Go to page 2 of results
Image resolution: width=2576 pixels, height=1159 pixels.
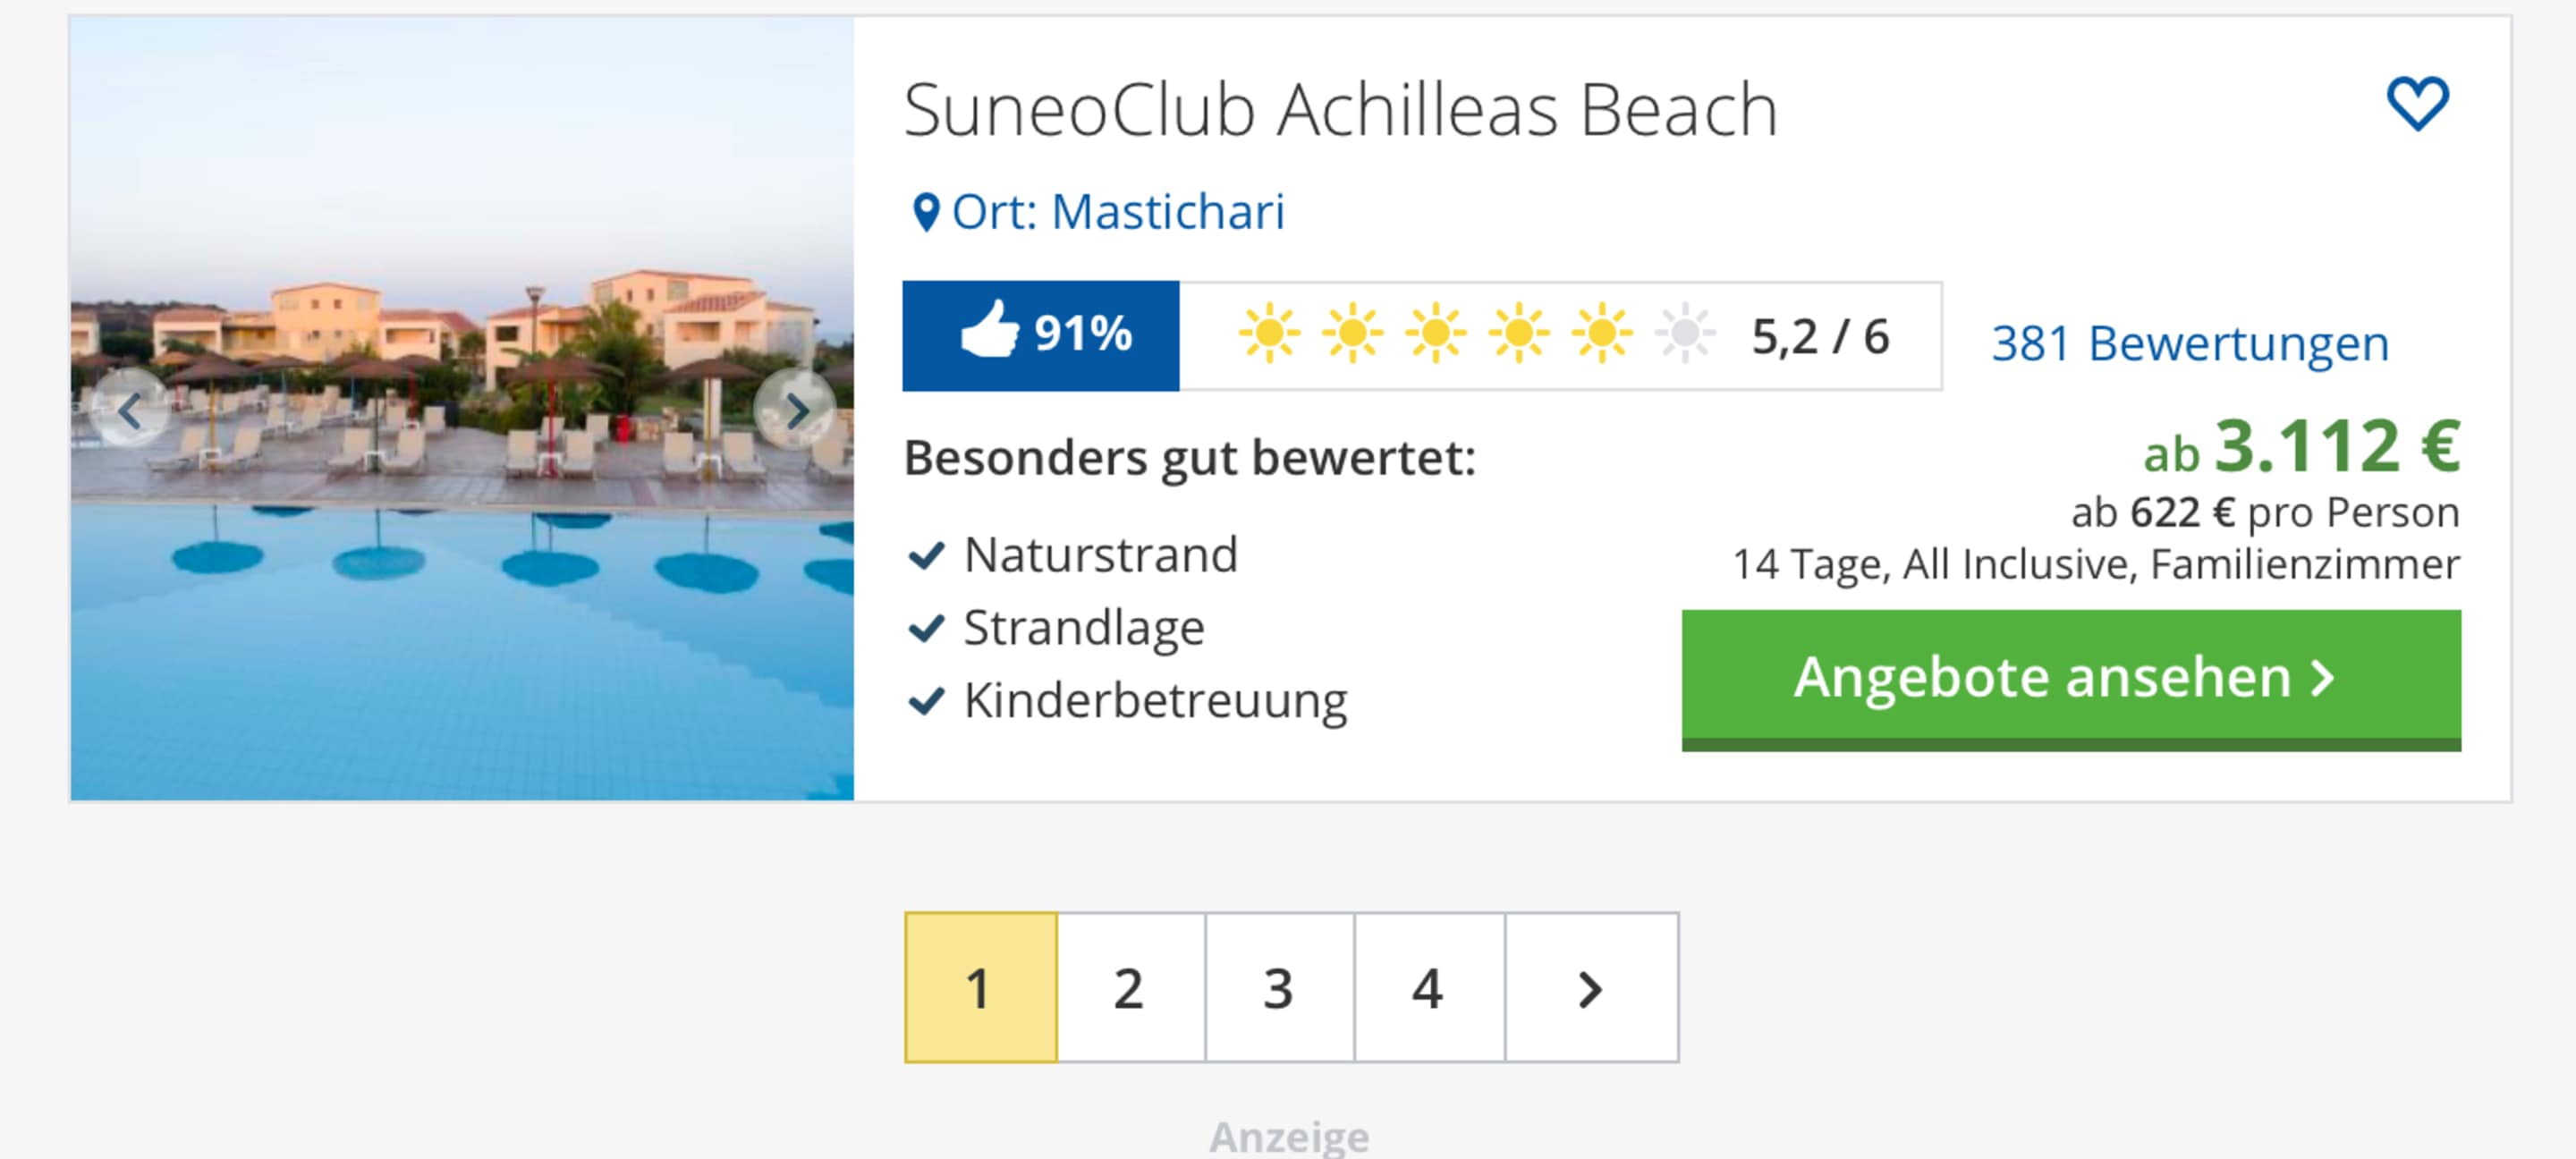click(1129, 988)
